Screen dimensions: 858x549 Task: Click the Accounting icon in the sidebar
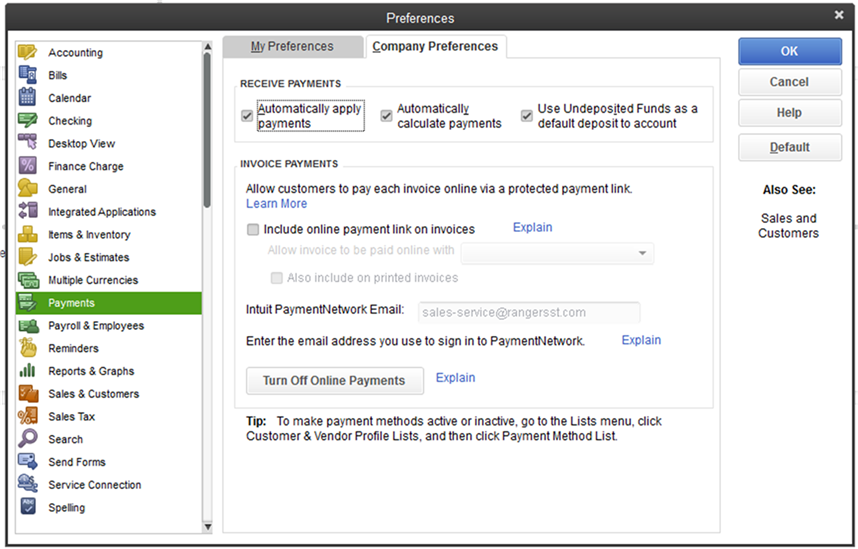[28, 52]
